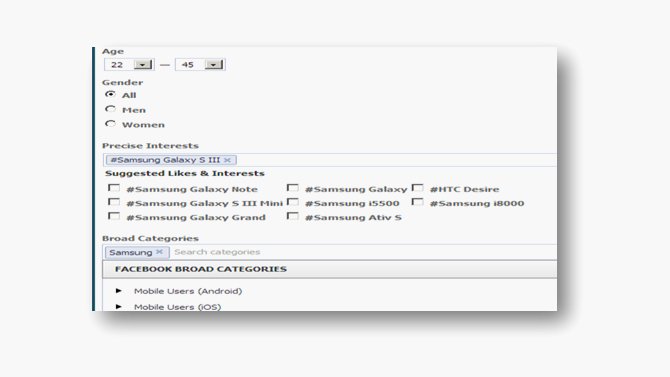Check the #Samsung Galaxy interest box
Image resolution: width=670 pixels, height=377 pixels.
293,188
